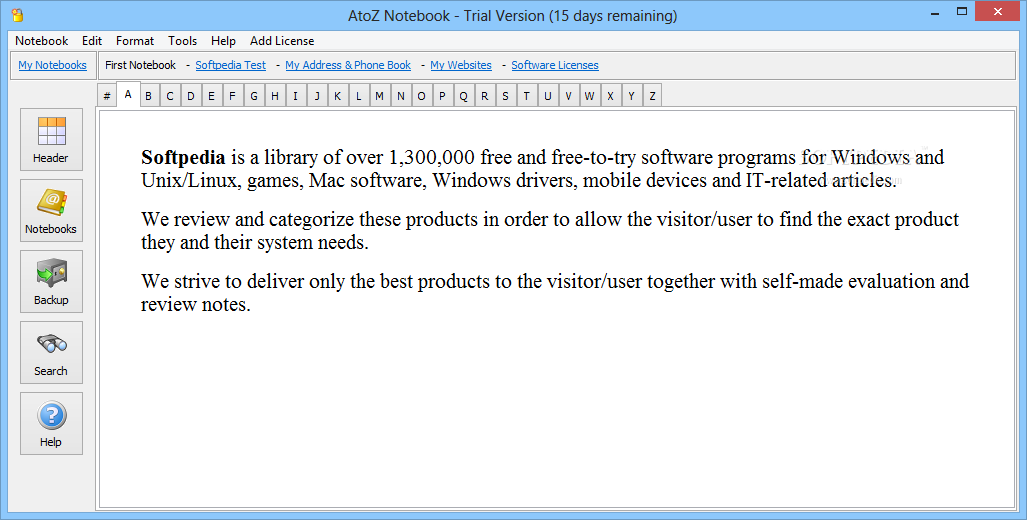Switch to the I tab
This screenshot has width=1027, height=520.
[295, 96]
